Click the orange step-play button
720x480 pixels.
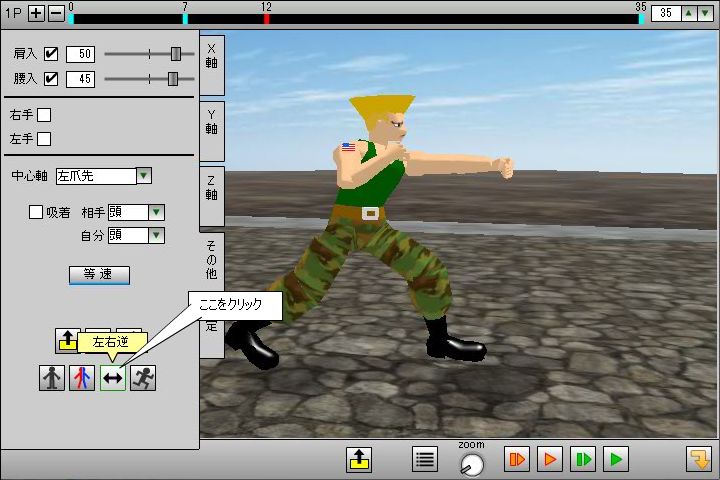tap(517, 459)
